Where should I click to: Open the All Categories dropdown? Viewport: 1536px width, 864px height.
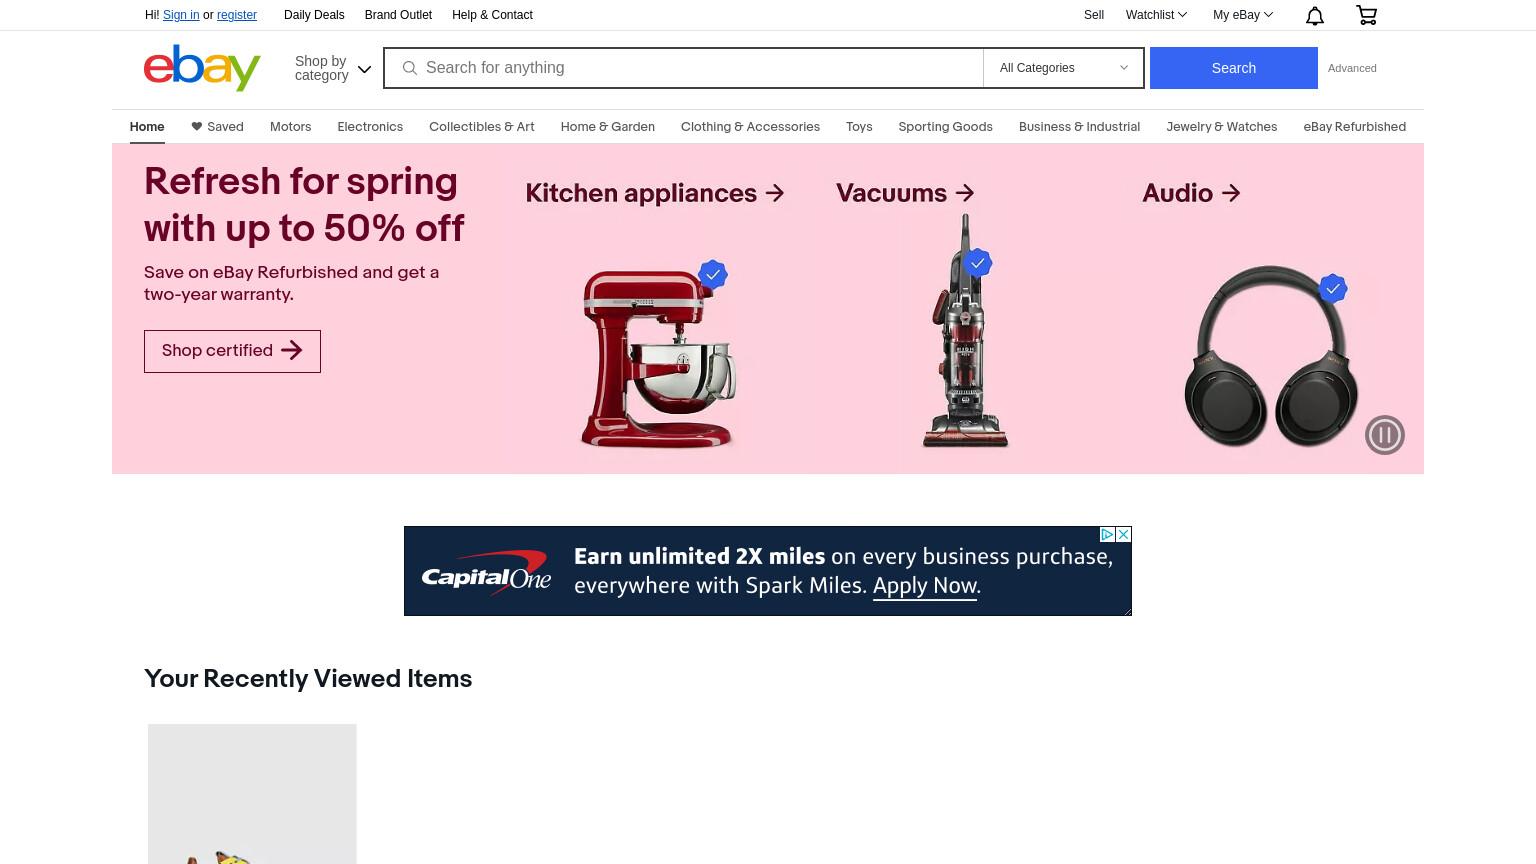pos(1063,68)
